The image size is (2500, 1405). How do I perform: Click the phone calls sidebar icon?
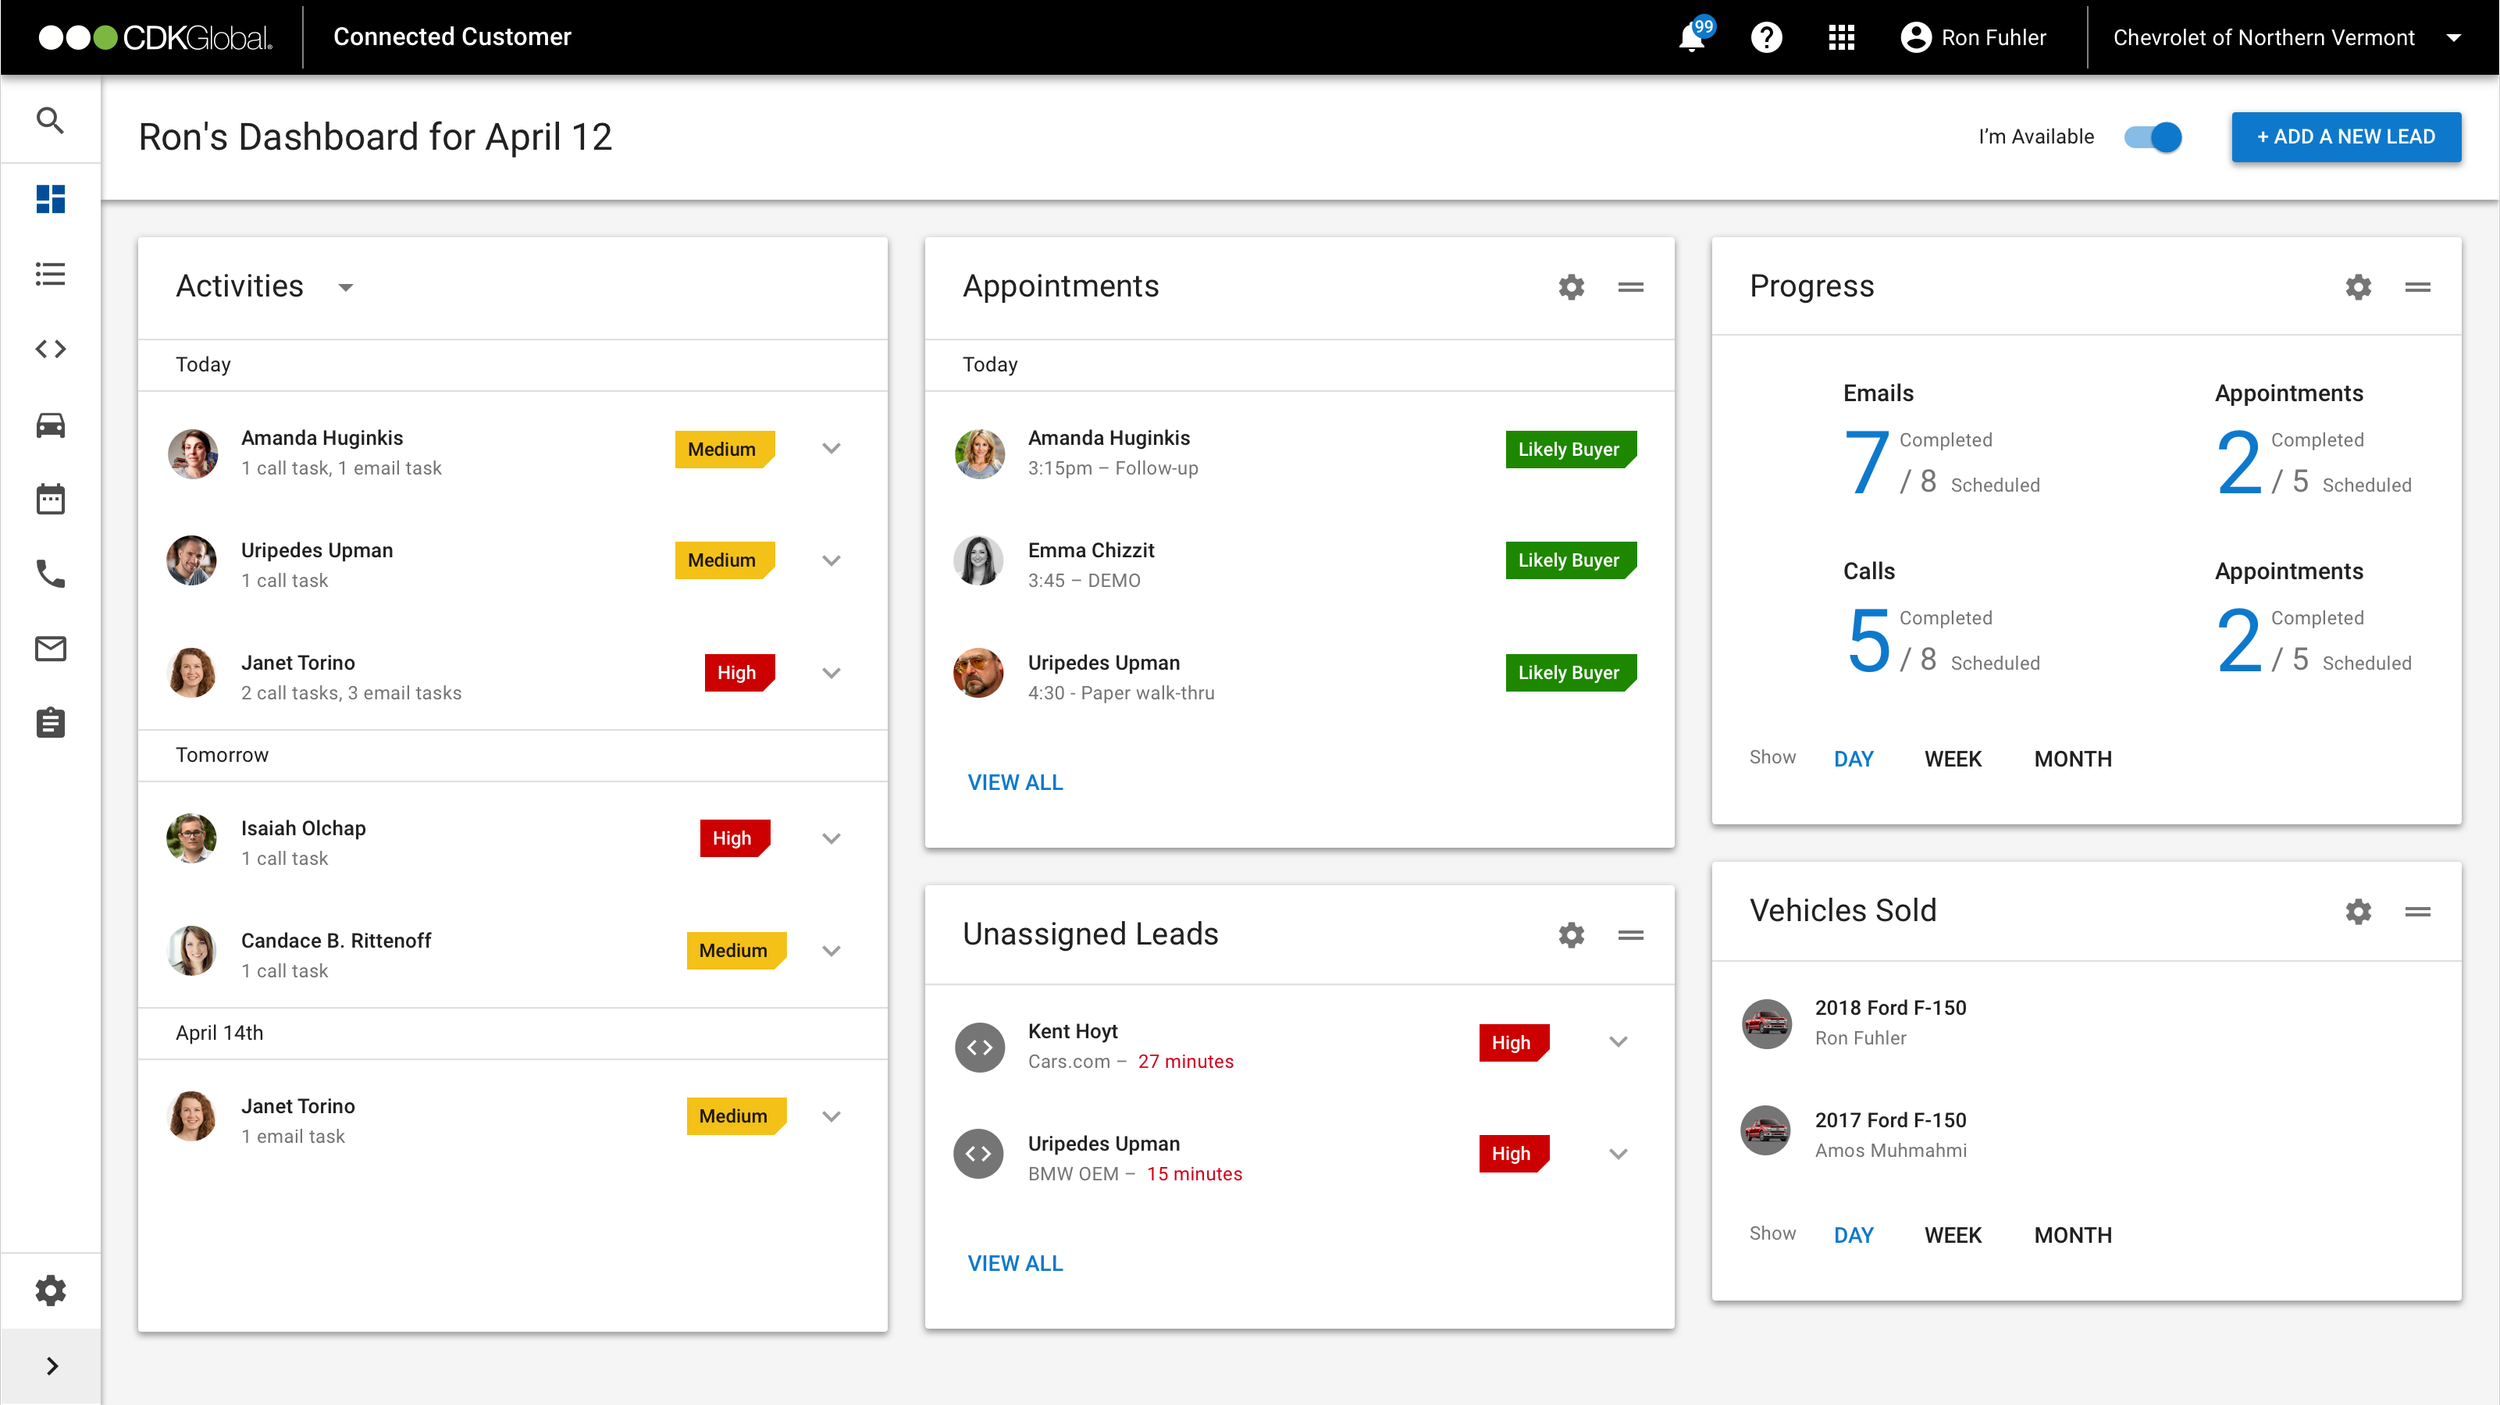(50, 574)
